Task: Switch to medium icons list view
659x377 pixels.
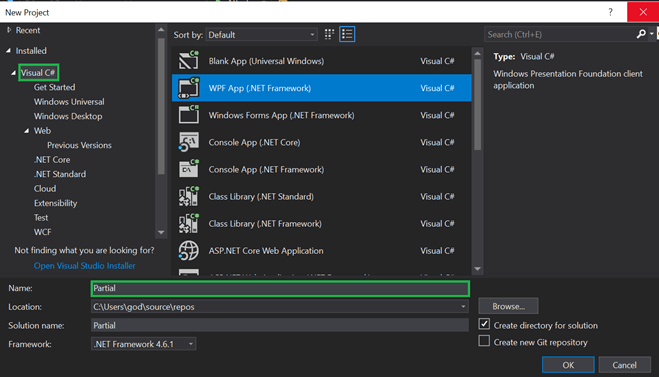Action: coord(347,34)
